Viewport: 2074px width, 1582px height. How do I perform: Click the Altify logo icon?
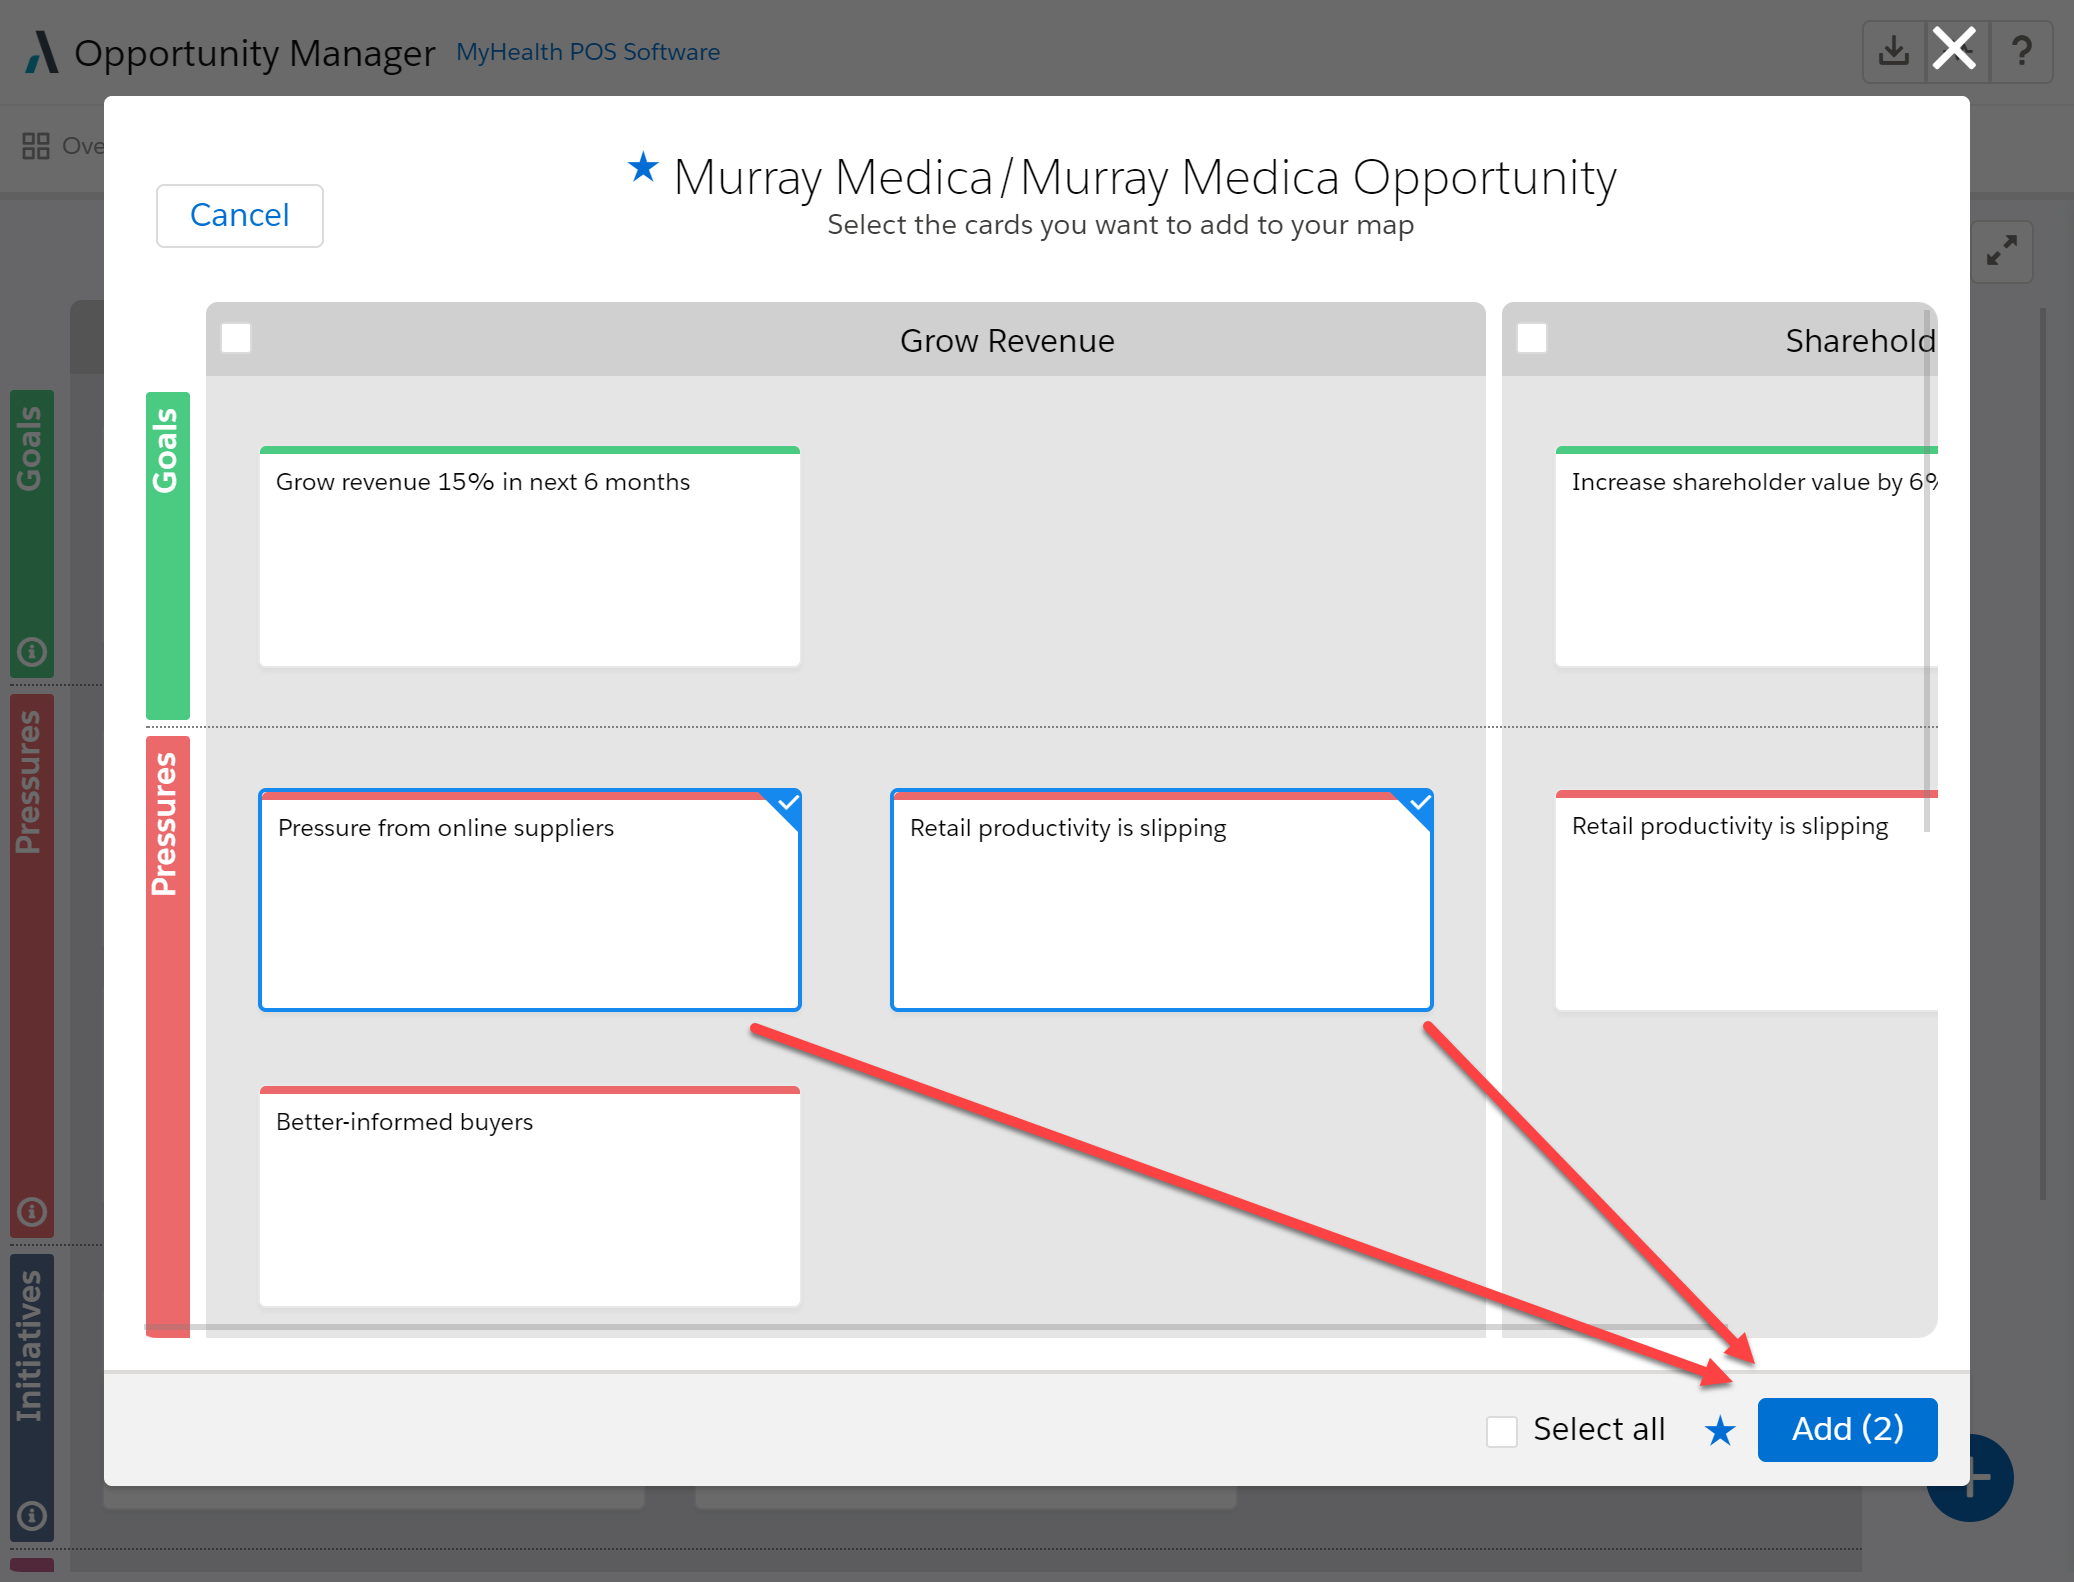pos(41,52)
